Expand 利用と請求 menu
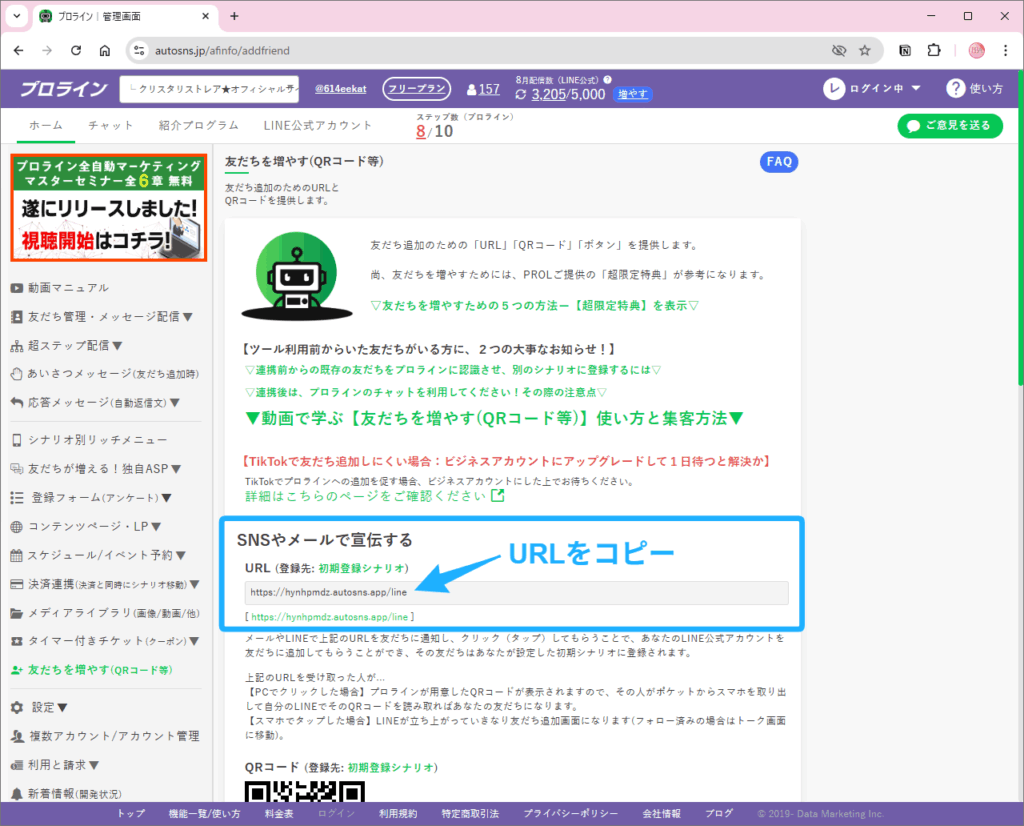 point(55,765)
